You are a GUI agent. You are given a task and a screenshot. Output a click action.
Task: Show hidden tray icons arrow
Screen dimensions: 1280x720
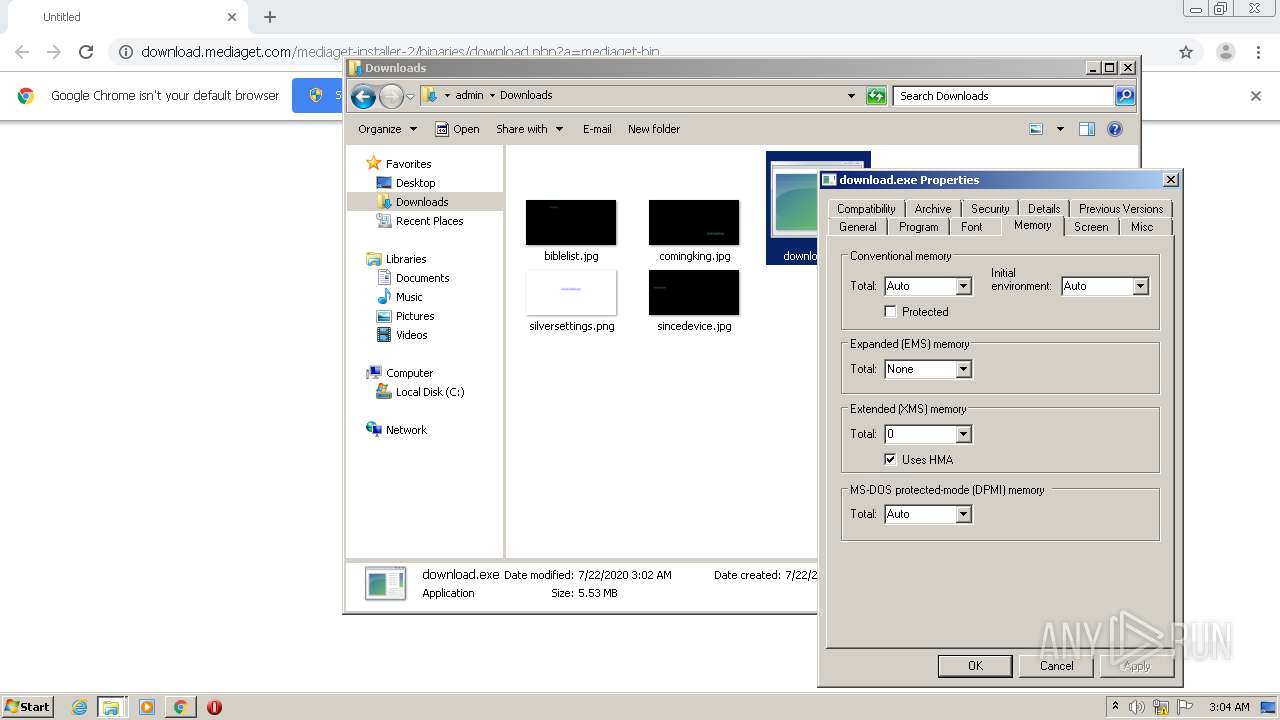pyautogui.click(x=1115, y=706)
